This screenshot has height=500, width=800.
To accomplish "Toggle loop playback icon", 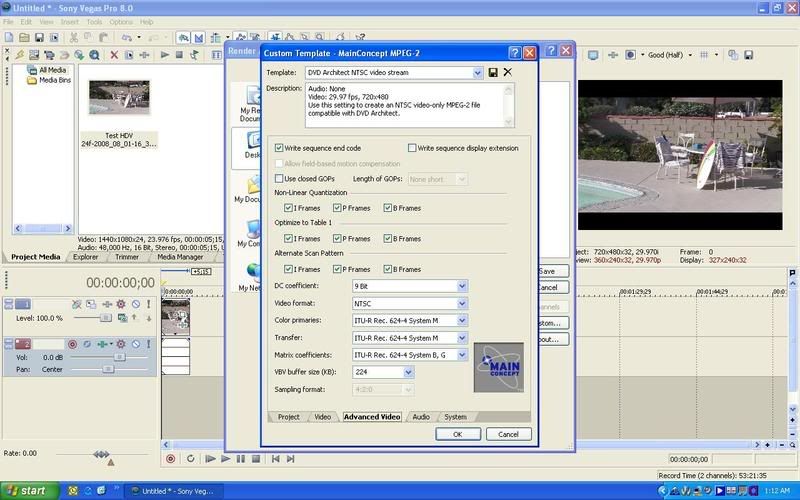I will pos(190,459).
